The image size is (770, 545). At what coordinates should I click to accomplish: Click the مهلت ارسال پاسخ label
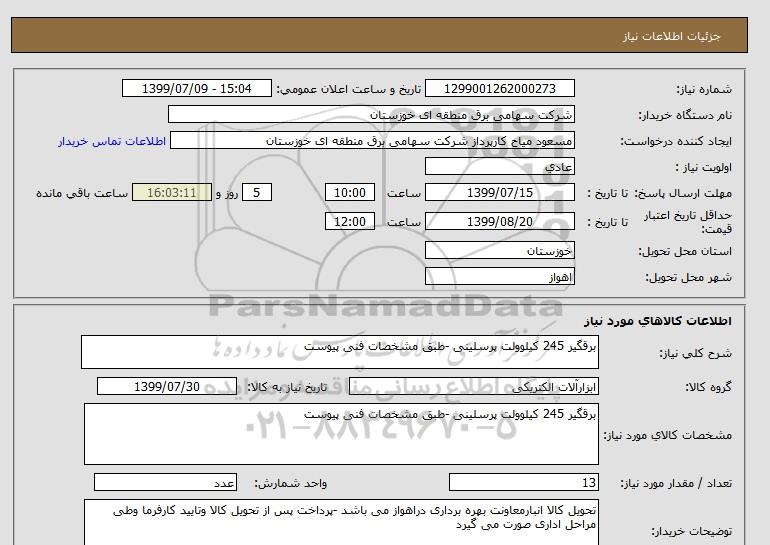pos(683,193)
